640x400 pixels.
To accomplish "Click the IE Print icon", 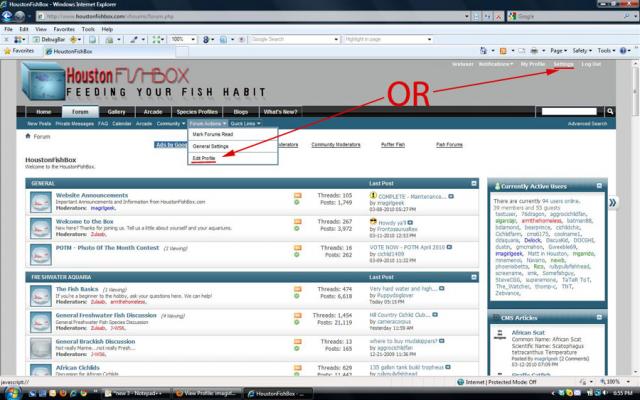I will coord(534,51).
